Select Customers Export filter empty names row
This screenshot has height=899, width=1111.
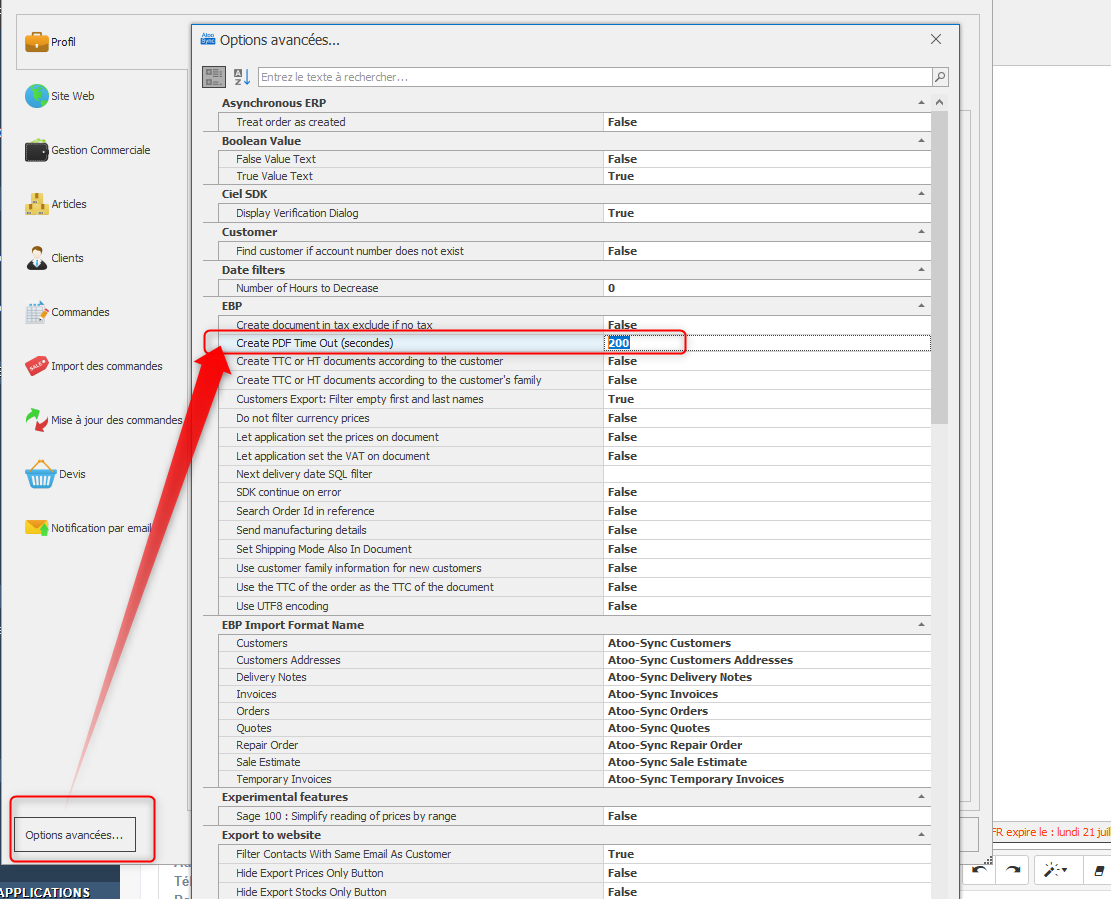(x=575, y=399)
